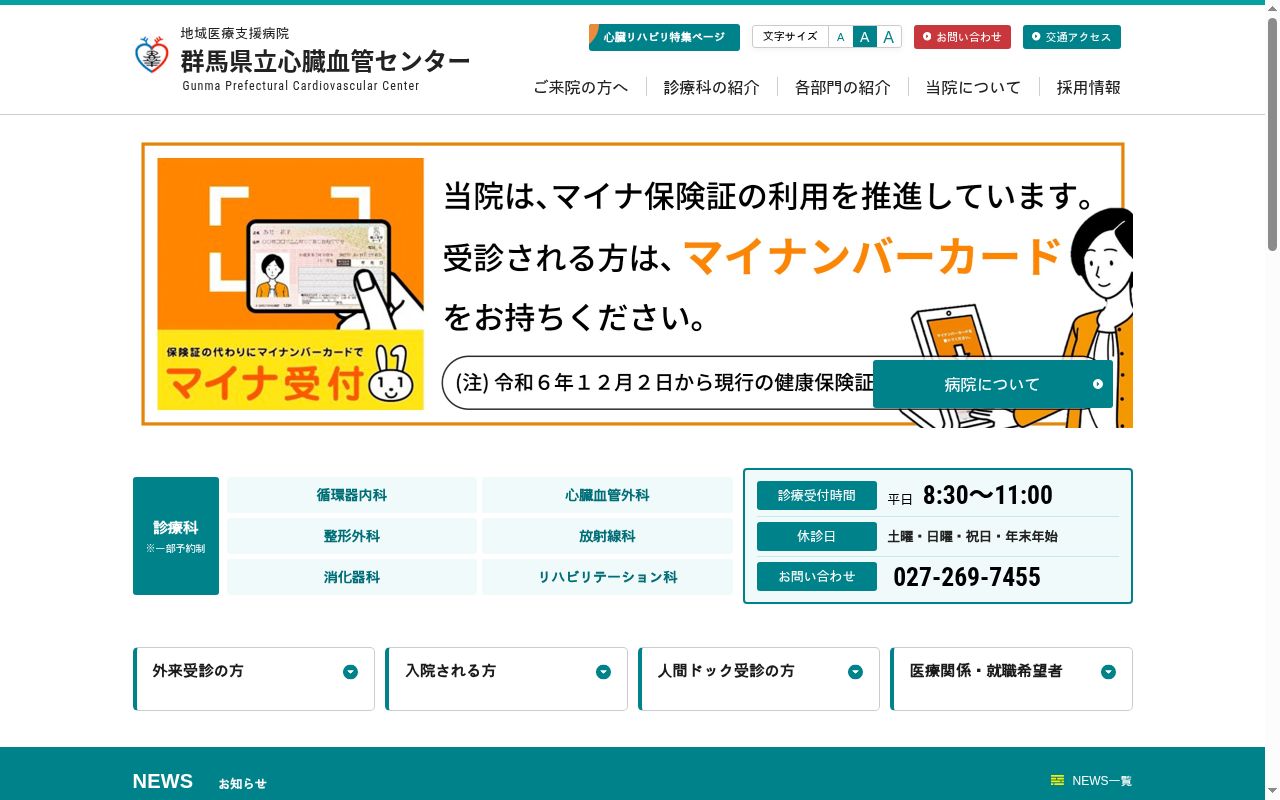This screenshot has width=1280, height=800.
Task: Open the リハビリテーション科 department link
Action: (x=607, y=577)
